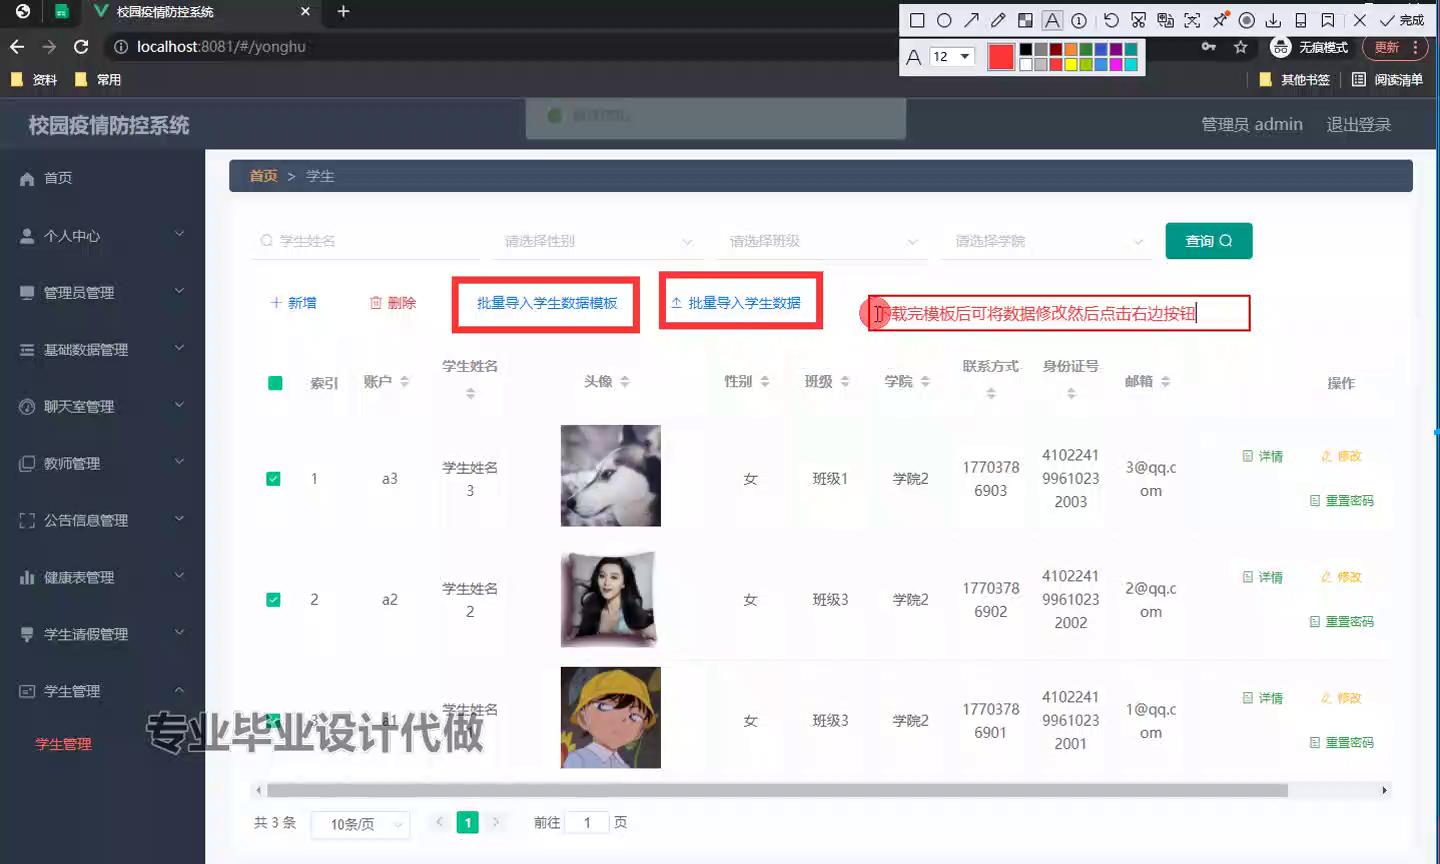This screenshot has width=1440, height=864.
Task: Uncheck the row 2 student checkbox
Action: click(273, 600)
